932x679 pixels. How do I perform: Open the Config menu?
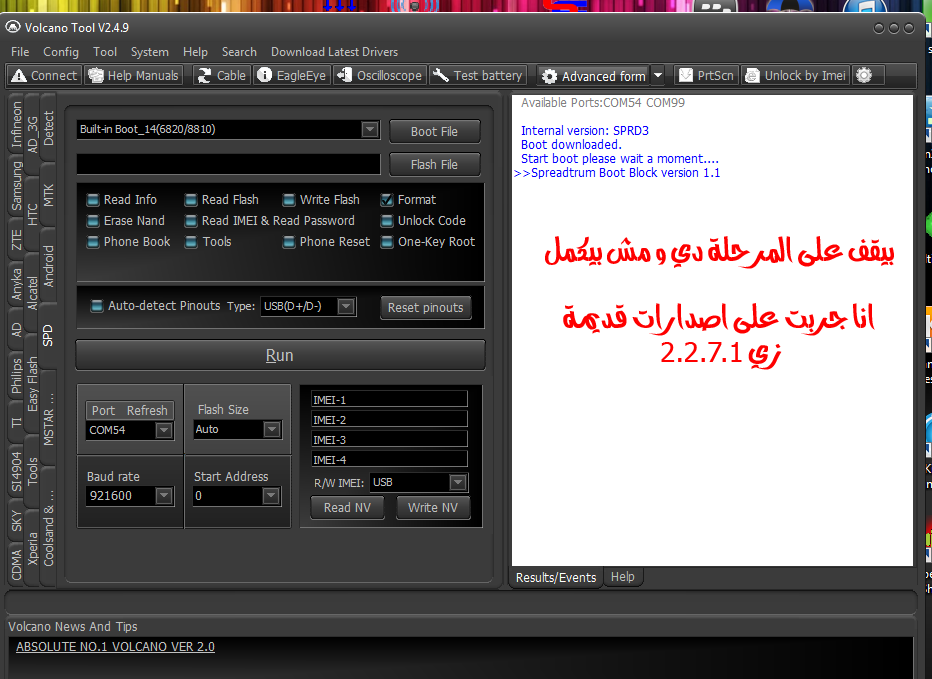[x=61, y=52]
